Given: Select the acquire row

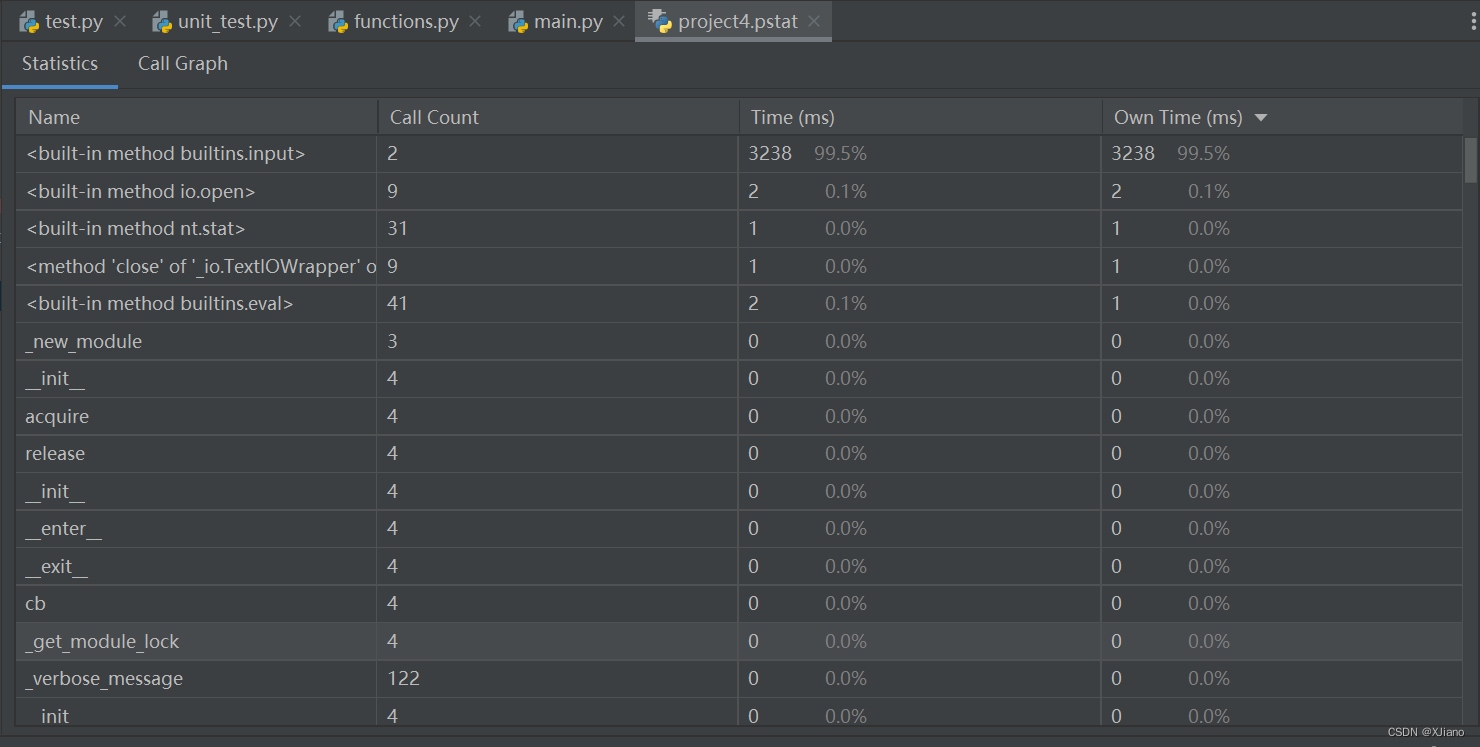Looking at the screenshot, I should pyautogui.click(x=739, y=416).
